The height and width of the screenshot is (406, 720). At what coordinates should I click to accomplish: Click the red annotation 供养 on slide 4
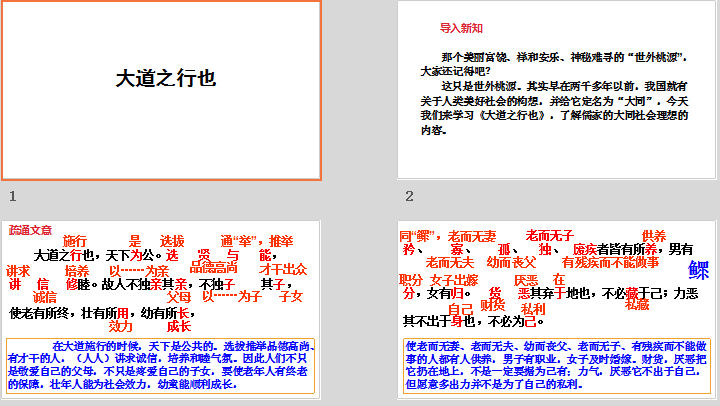654,235
